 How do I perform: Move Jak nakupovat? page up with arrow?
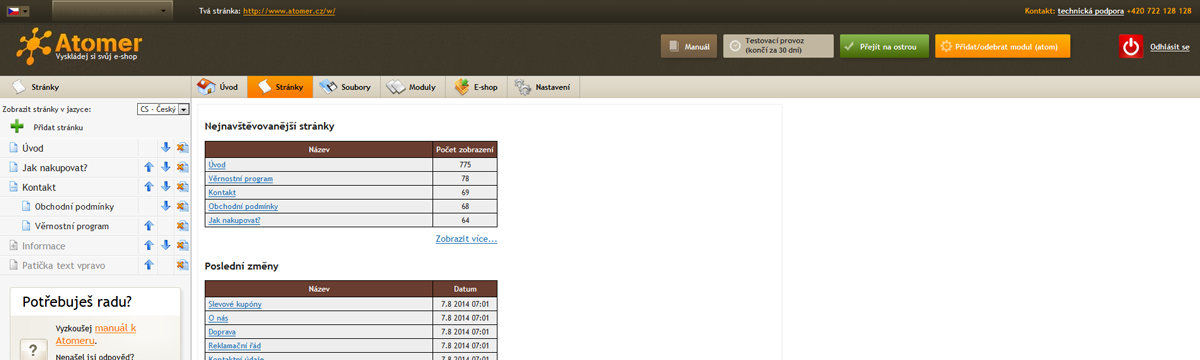[x=148, y=167]
